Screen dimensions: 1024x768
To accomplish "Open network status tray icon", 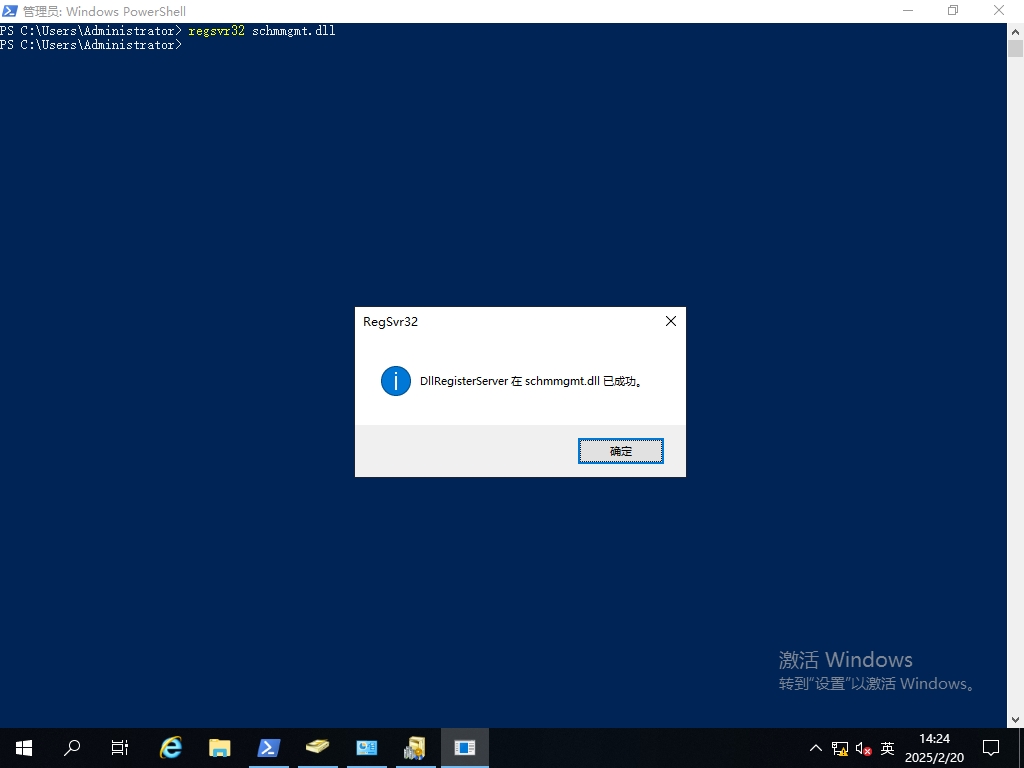I will pos(839,748).
